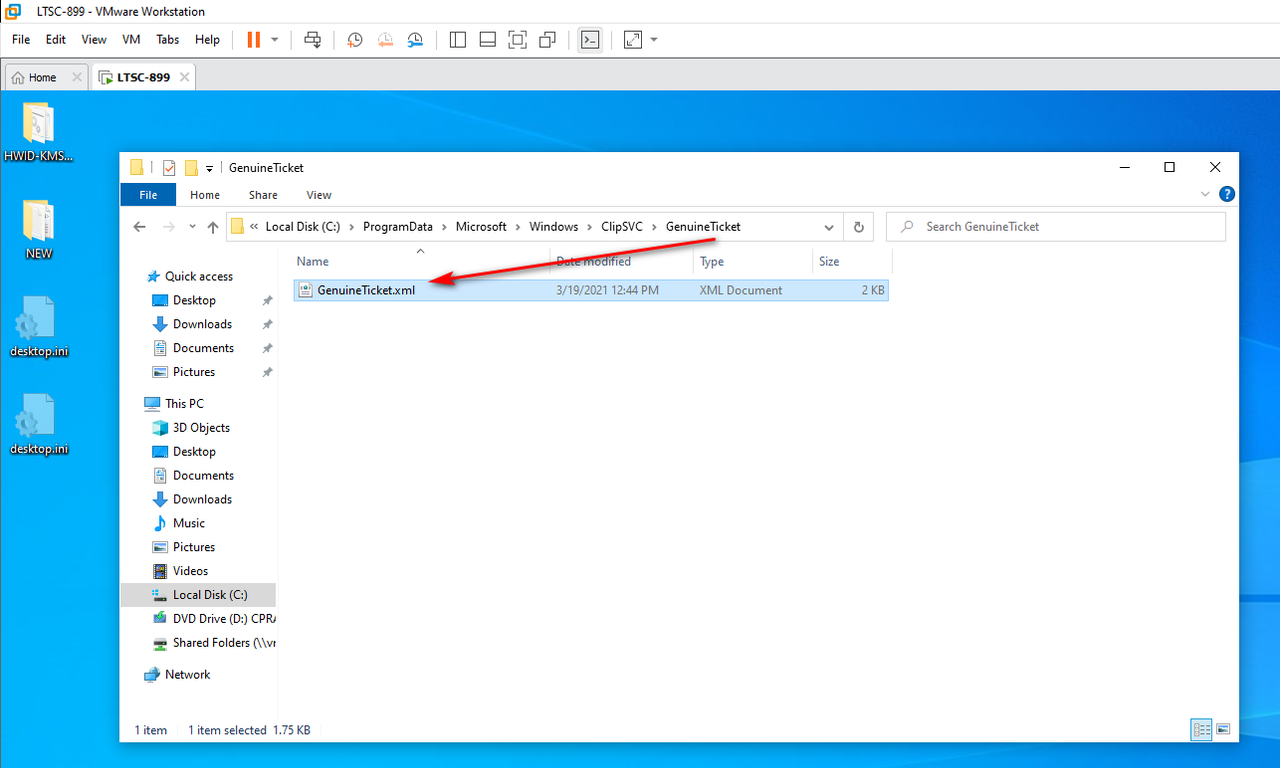Open Network in the navigation pane
This screenshot has height=768, width=1280.
pyautogui.click(x=188, y=674)
